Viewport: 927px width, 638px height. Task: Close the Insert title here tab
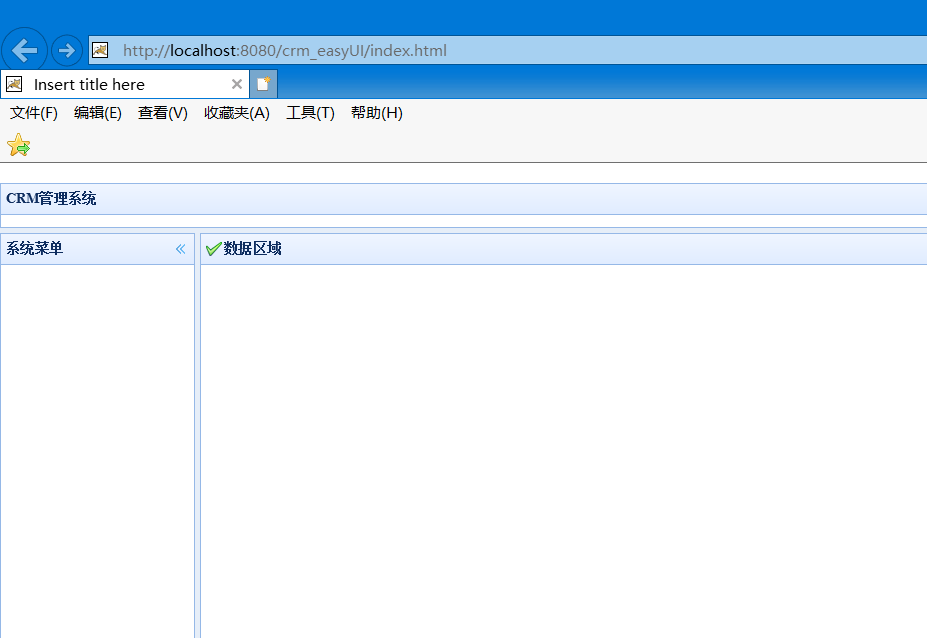(x=236, y=84)
